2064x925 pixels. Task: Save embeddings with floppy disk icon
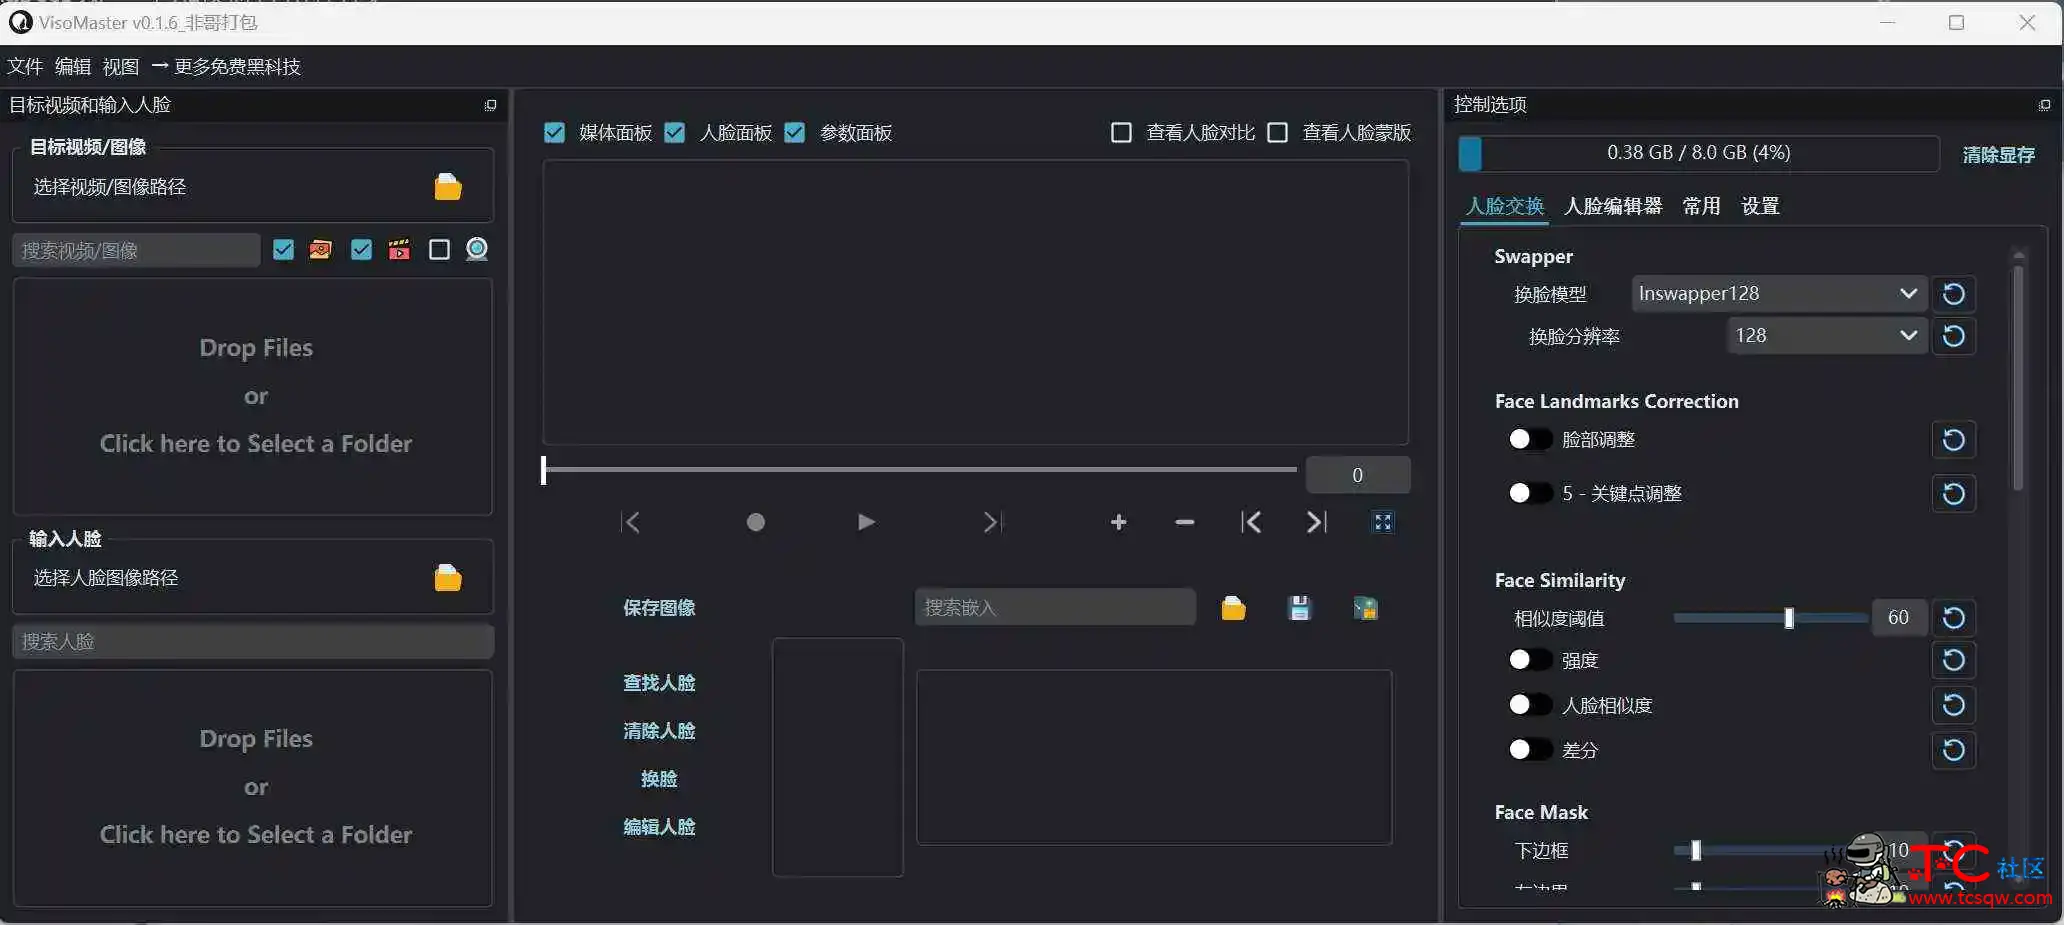tap(1299, 608)
